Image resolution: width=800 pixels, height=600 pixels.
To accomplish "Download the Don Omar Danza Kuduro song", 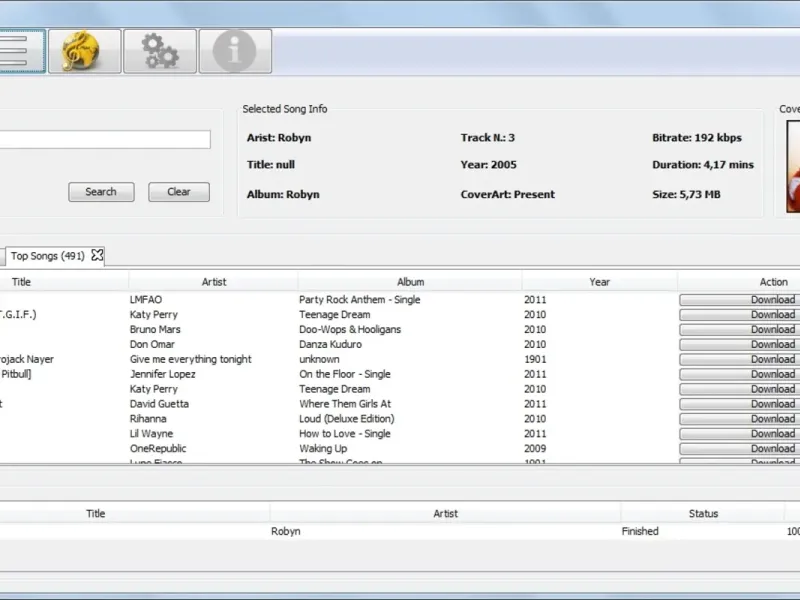I will coord(740,345).
